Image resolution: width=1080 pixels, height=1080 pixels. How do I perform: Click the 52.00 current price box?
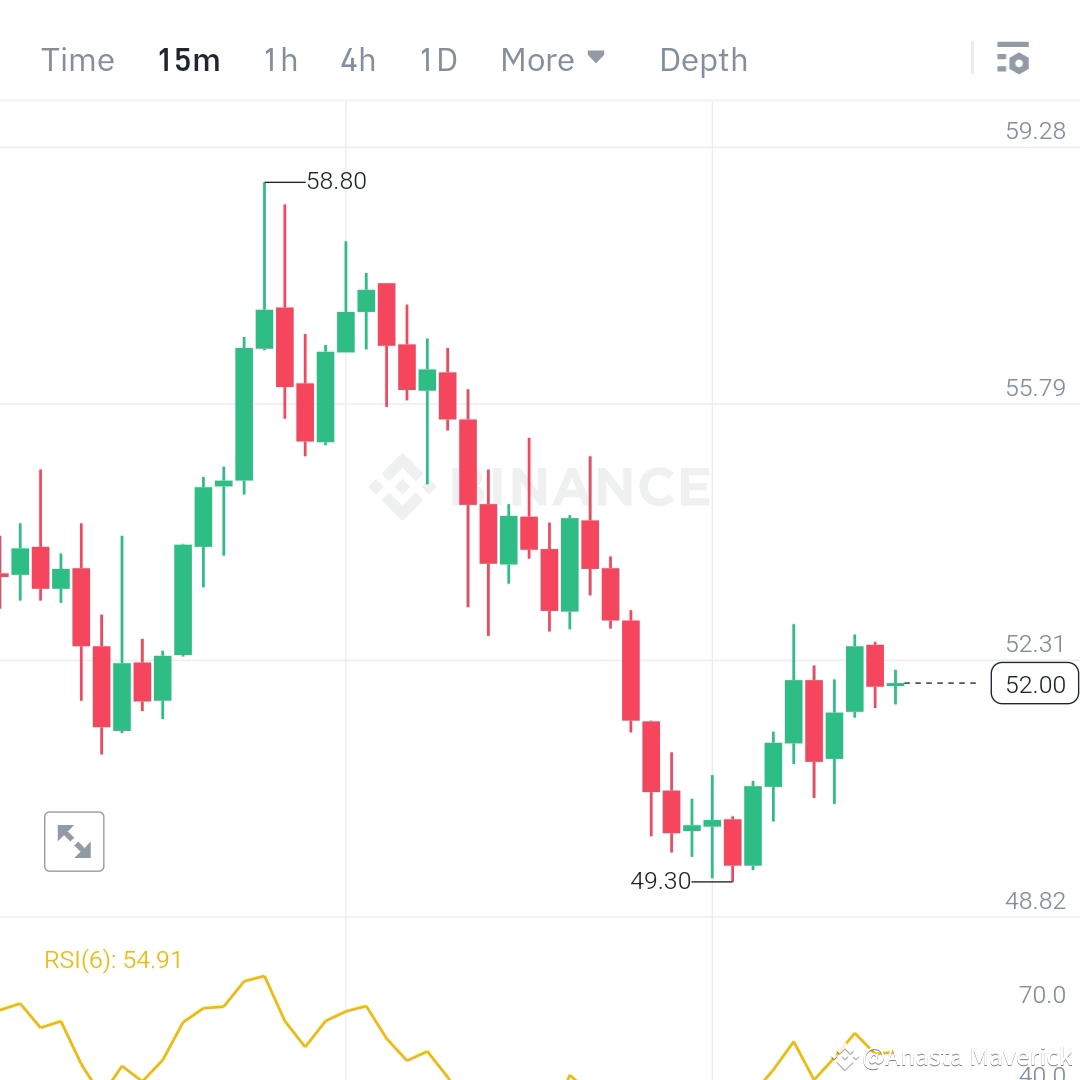point(1034,684)
